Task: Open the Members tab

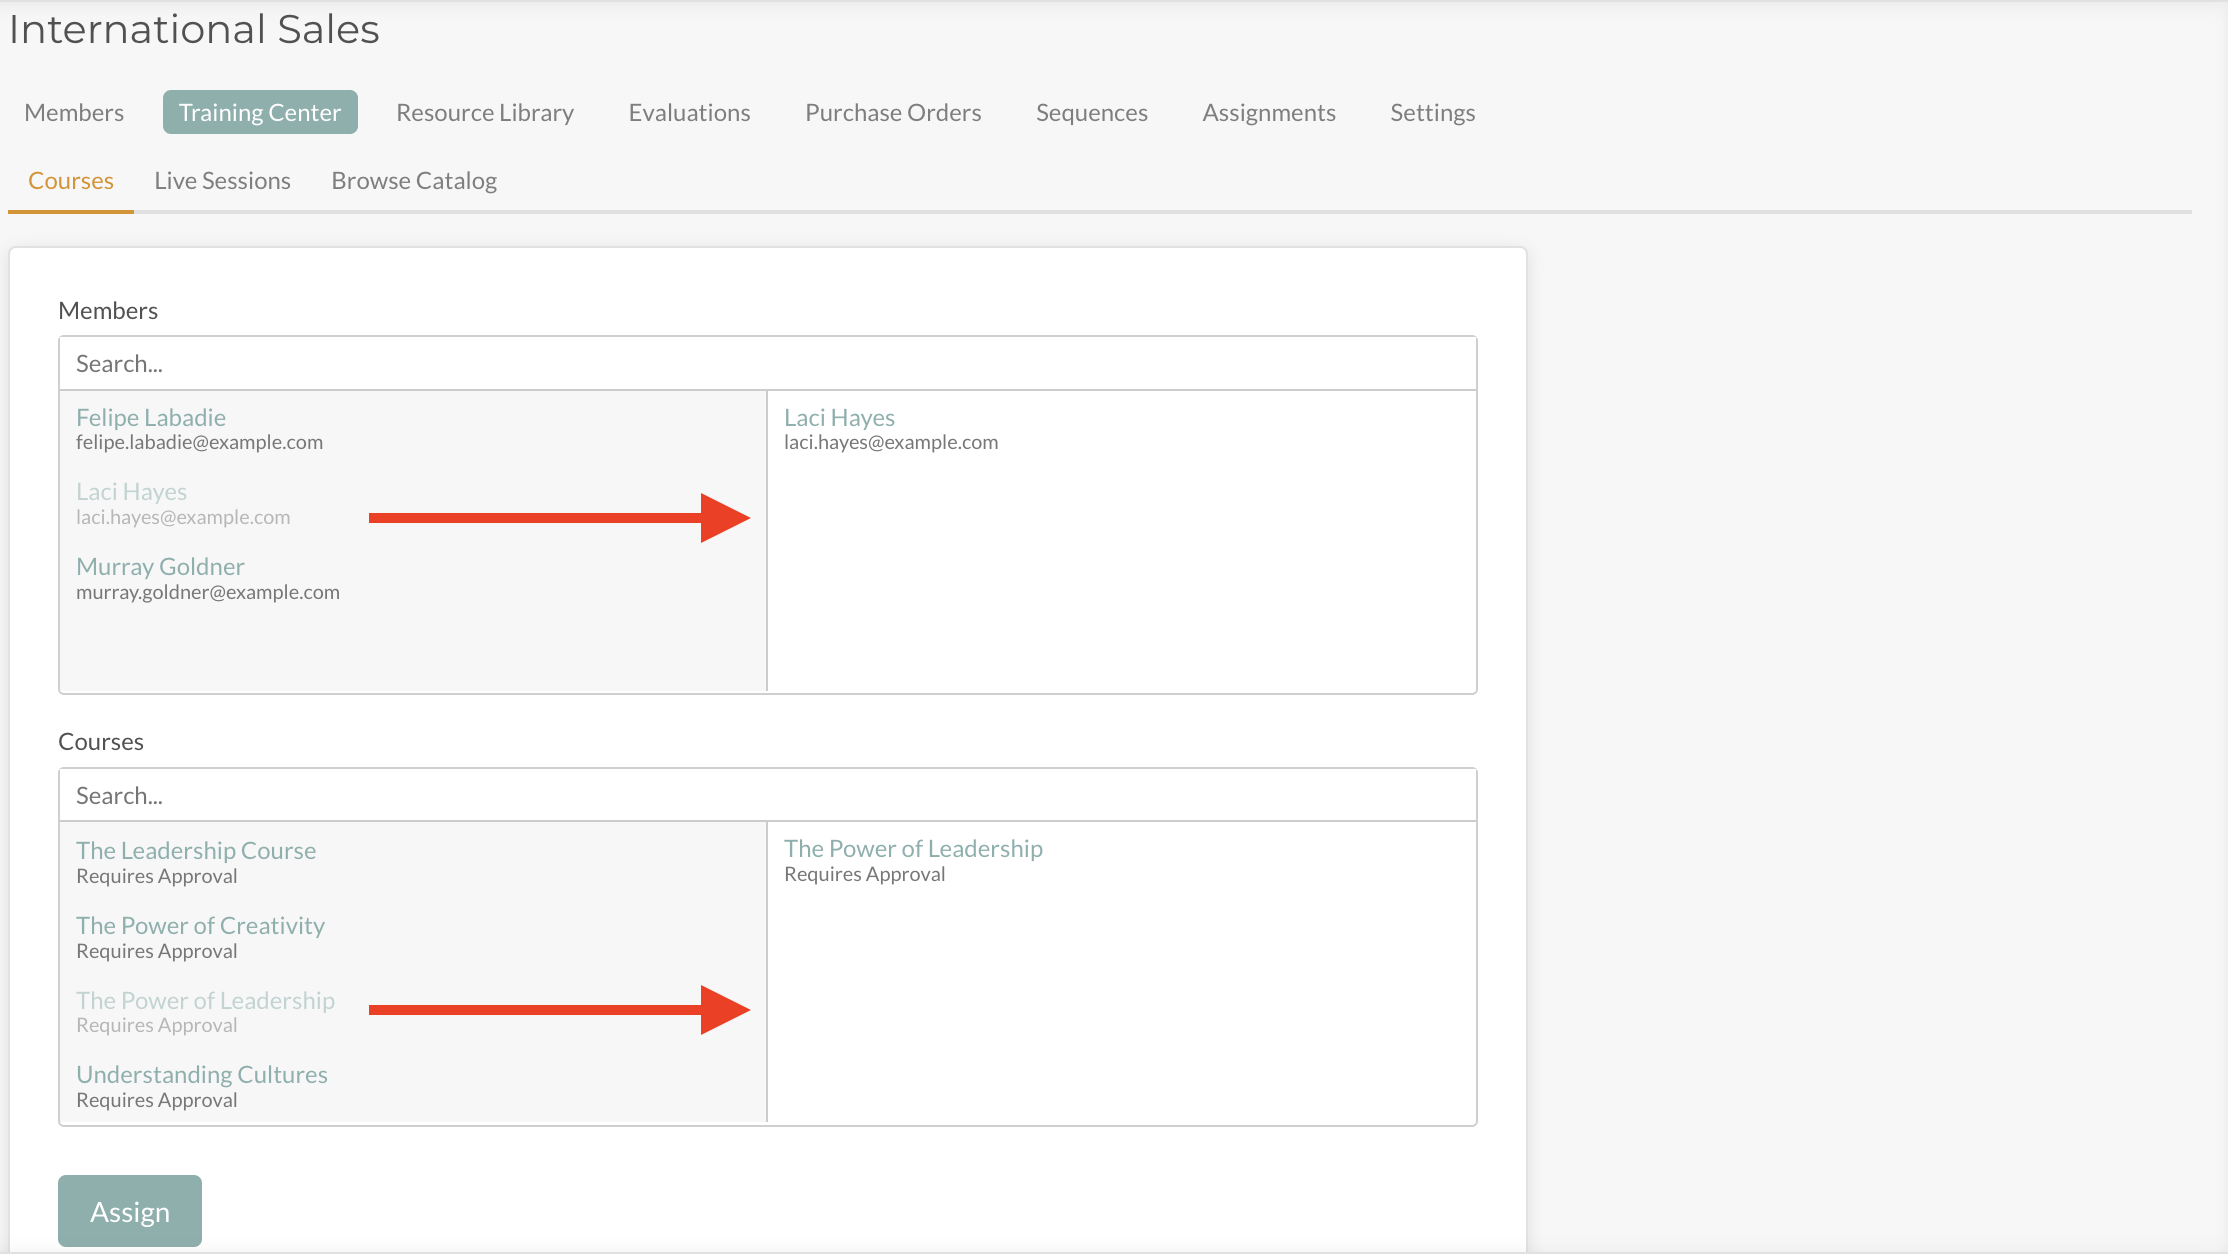Action: point(74,113)
